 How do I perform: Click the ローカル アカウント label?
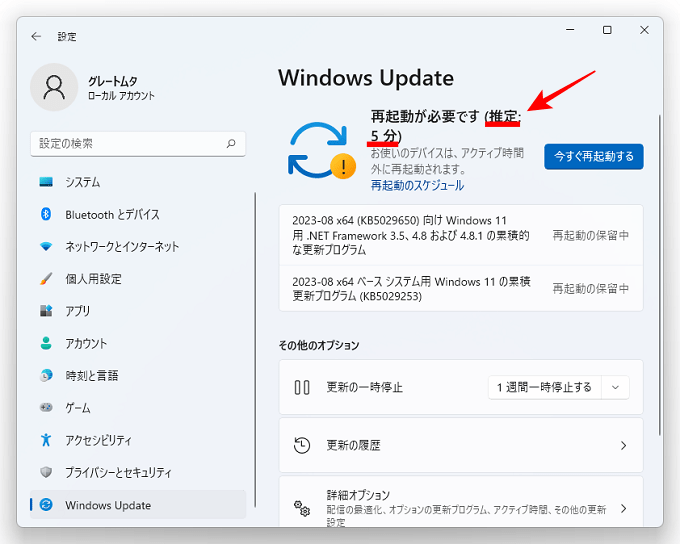click(x=121, y=96)
